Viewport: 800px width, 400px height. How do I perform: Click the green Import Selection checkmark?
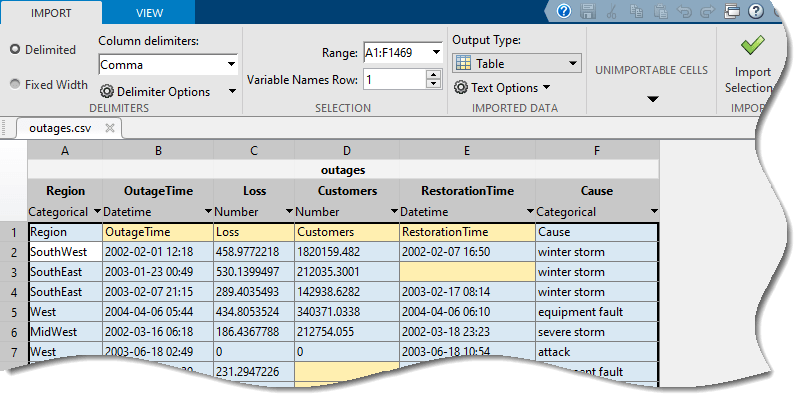click(x=753, y=45)
